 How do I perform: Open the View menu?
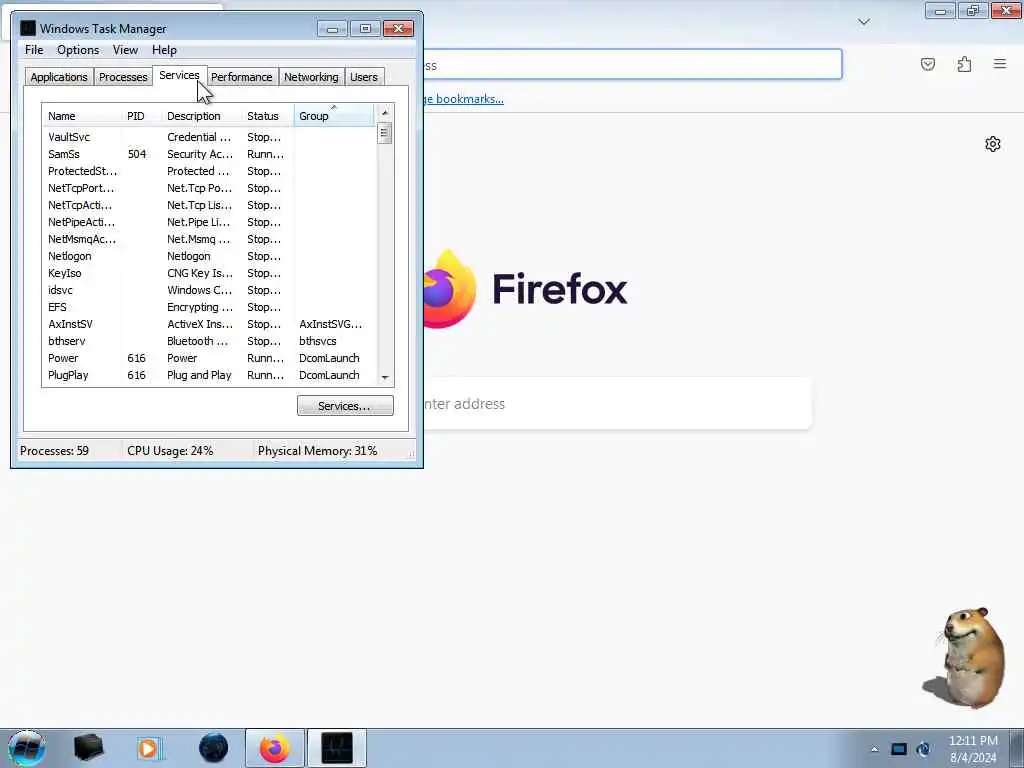(x=125, y=50)
